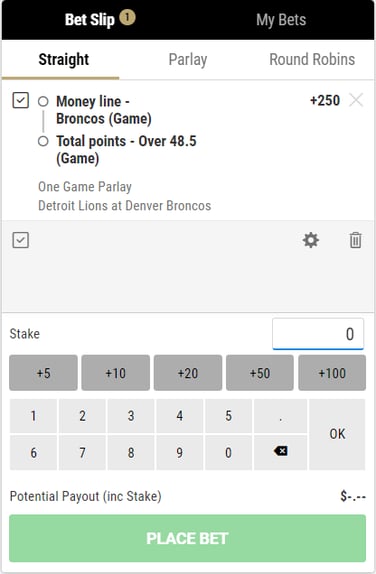The height and width of the screenshot is (574, 376).
Task: Click the backspace key on keypad
Action: click(x=280, y=452)
